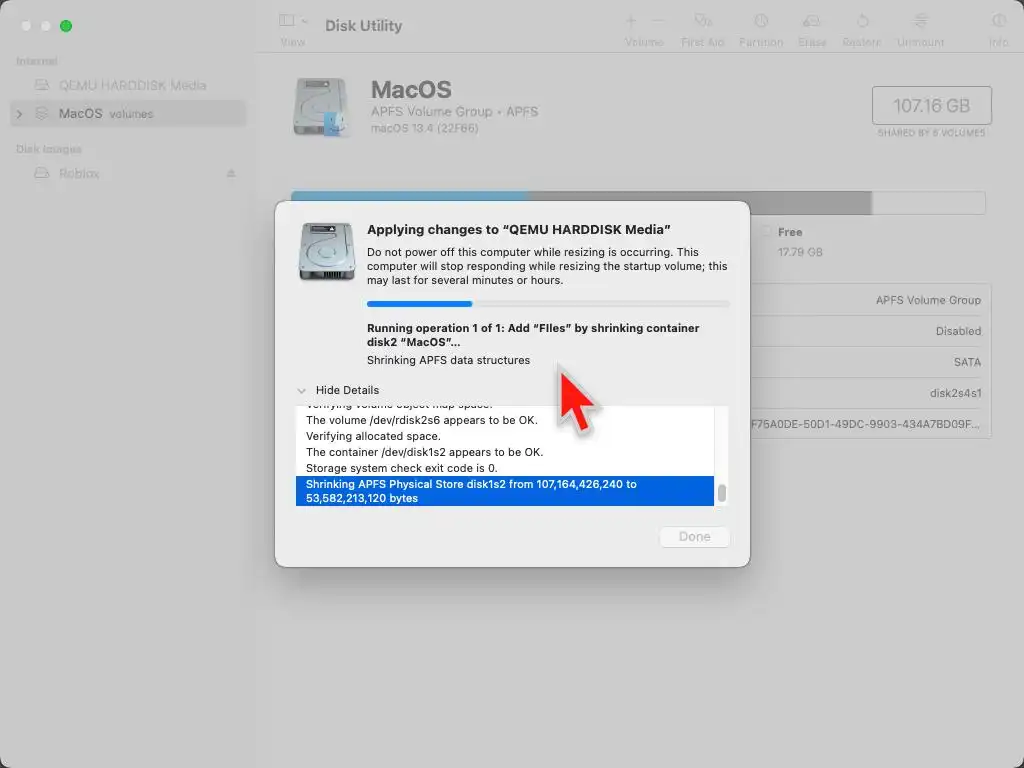Click the MacOS volume drive icon
Screen dimensions: 1024x768
pos(320,107)
